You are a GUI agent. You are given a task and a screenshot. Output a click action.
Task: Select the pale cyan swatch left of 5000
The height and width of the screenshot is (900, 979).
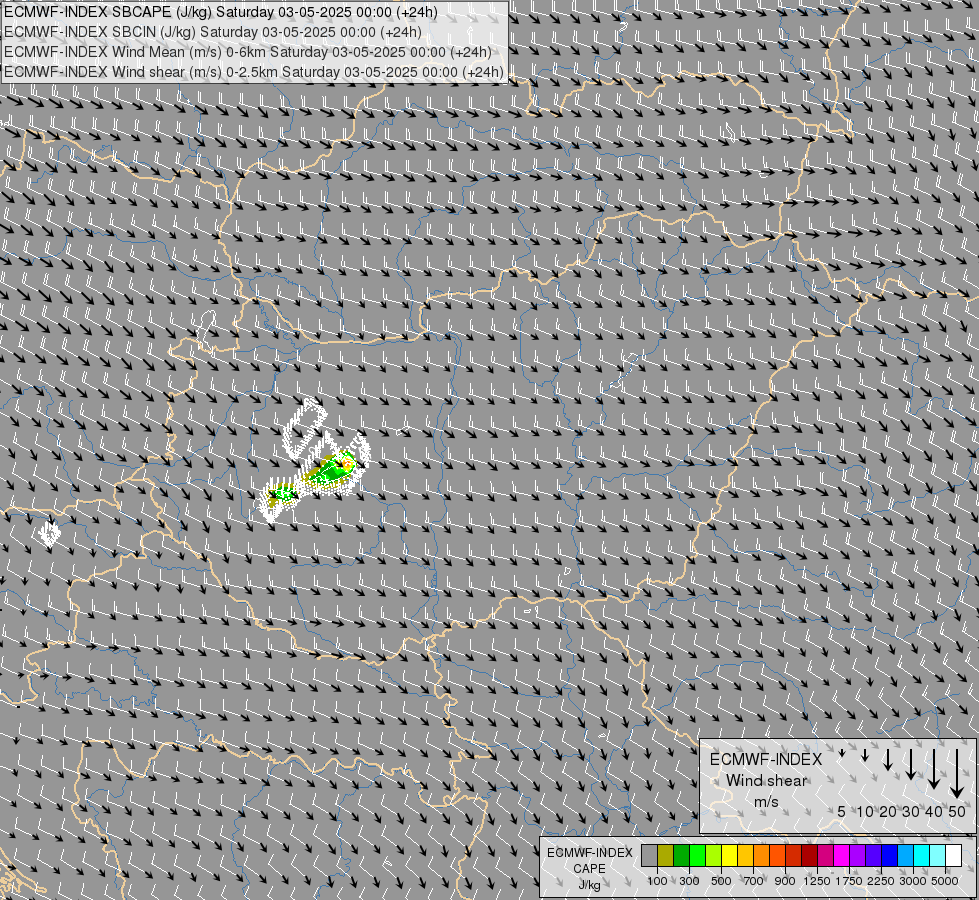coord(938,856)
